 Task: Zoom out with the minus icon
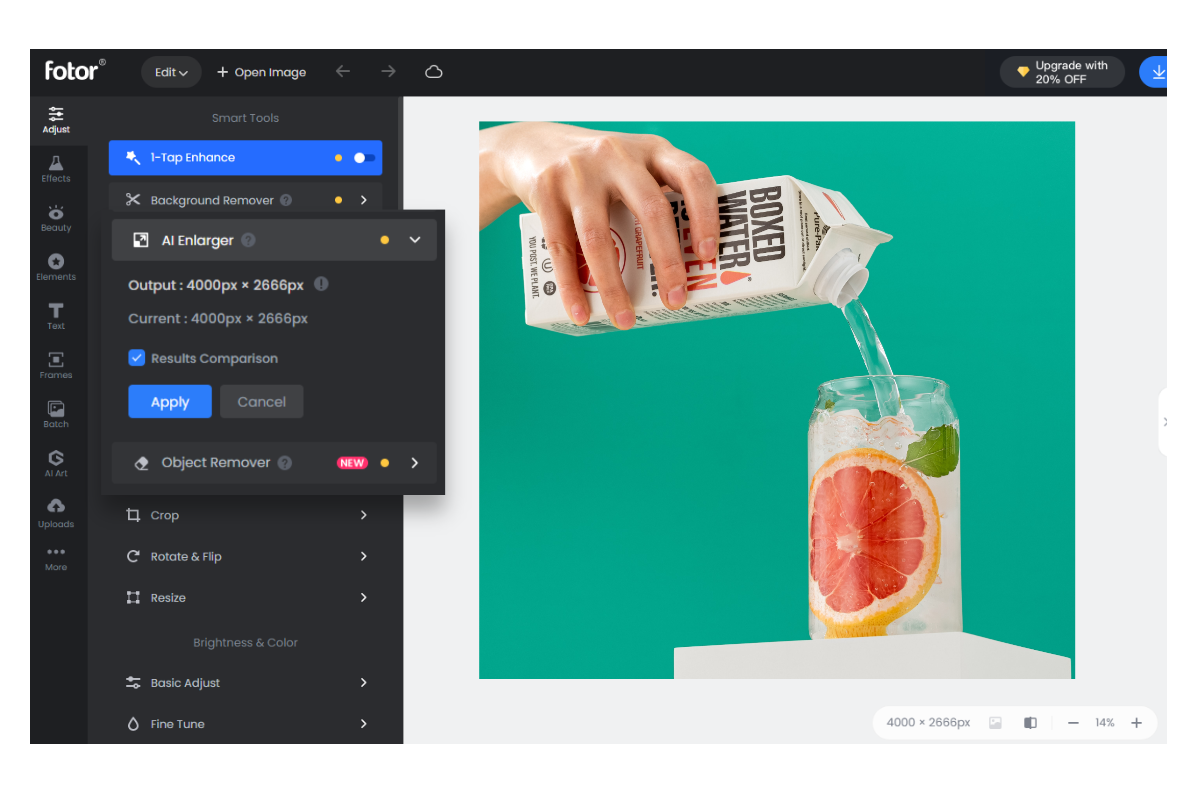click(1073, 723)
